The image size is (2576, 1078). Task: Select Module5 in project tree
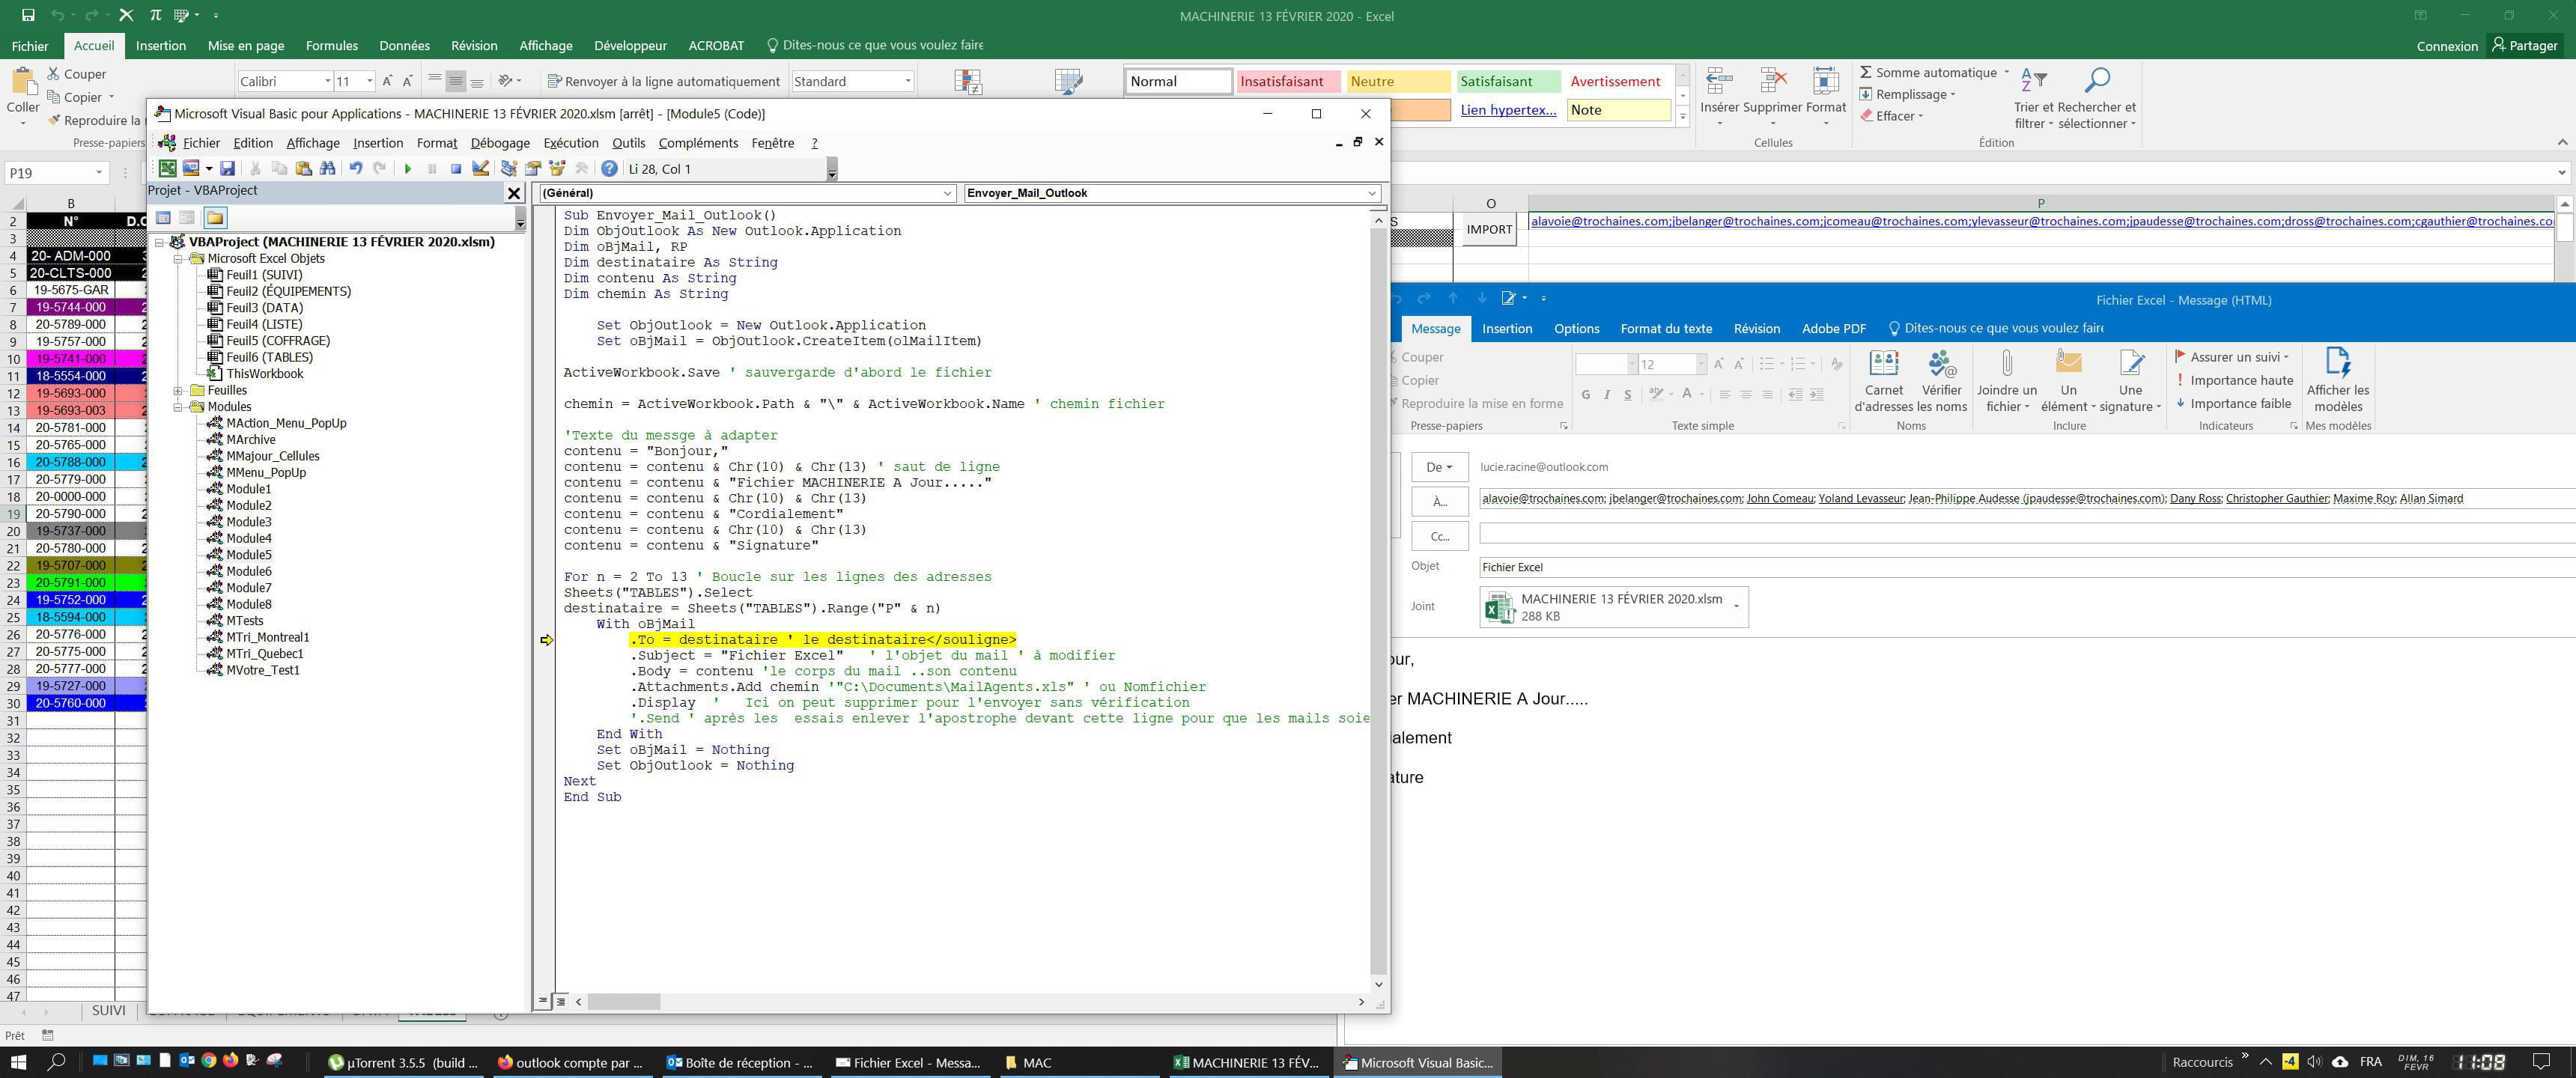click(x=248, y=554)
